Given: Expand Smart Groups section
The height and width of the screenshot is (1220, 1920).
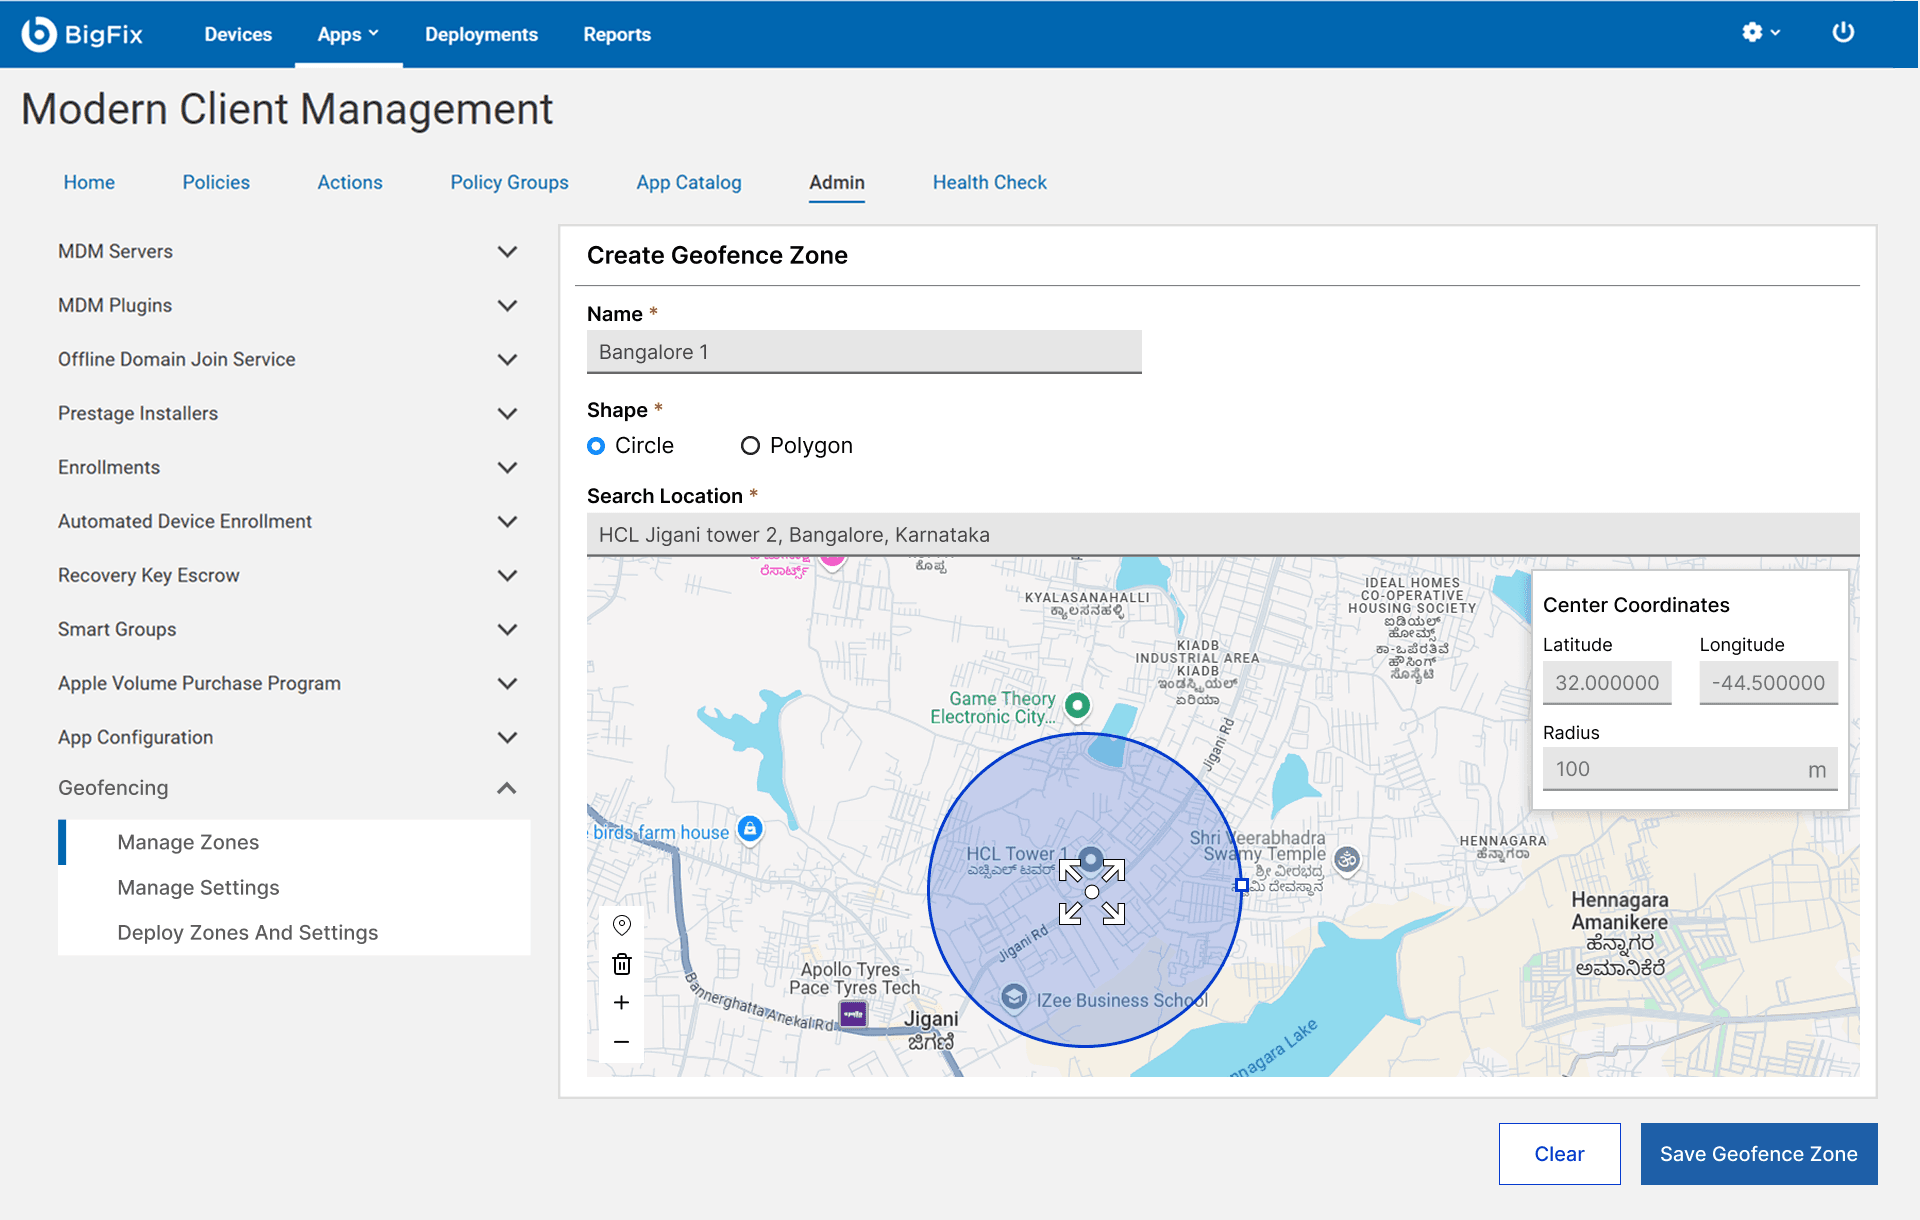Looking at the screenshot, I should 508,629.
